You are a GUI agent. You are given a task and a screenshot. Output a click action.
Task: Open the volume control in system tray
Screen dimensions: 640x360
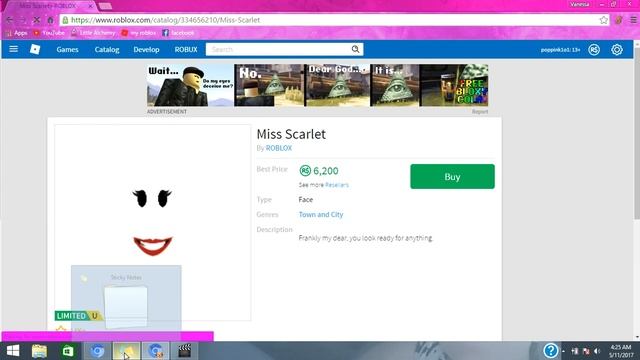598,351
